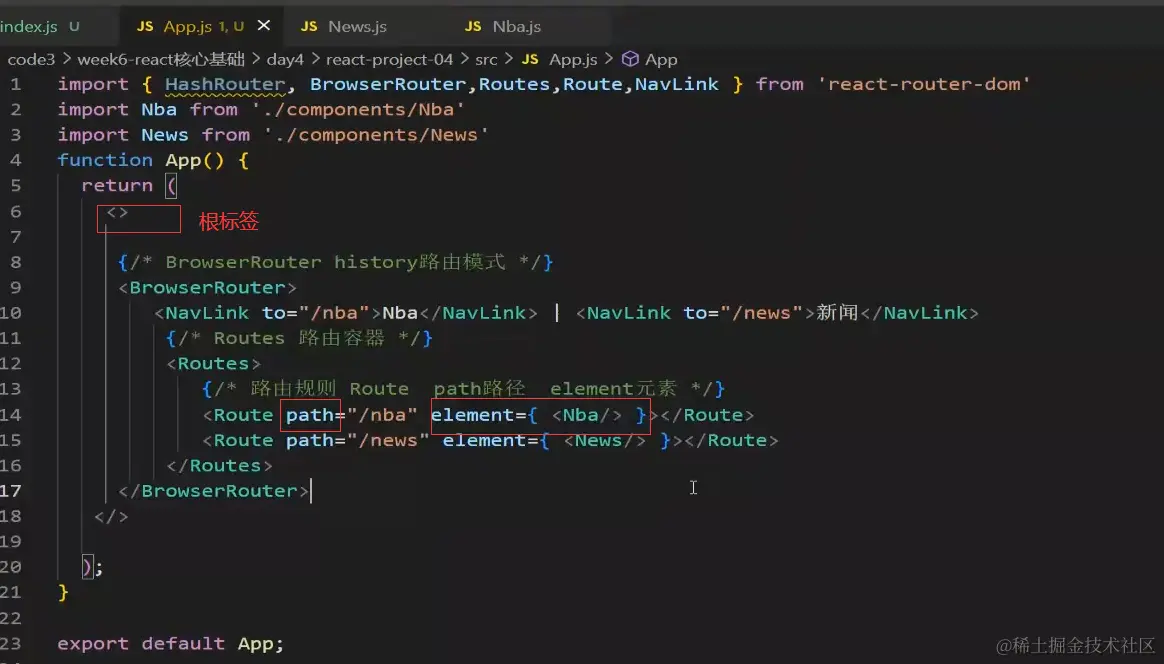Click line number 23 in gutter
1164x664 pixels.
point(10,643)
